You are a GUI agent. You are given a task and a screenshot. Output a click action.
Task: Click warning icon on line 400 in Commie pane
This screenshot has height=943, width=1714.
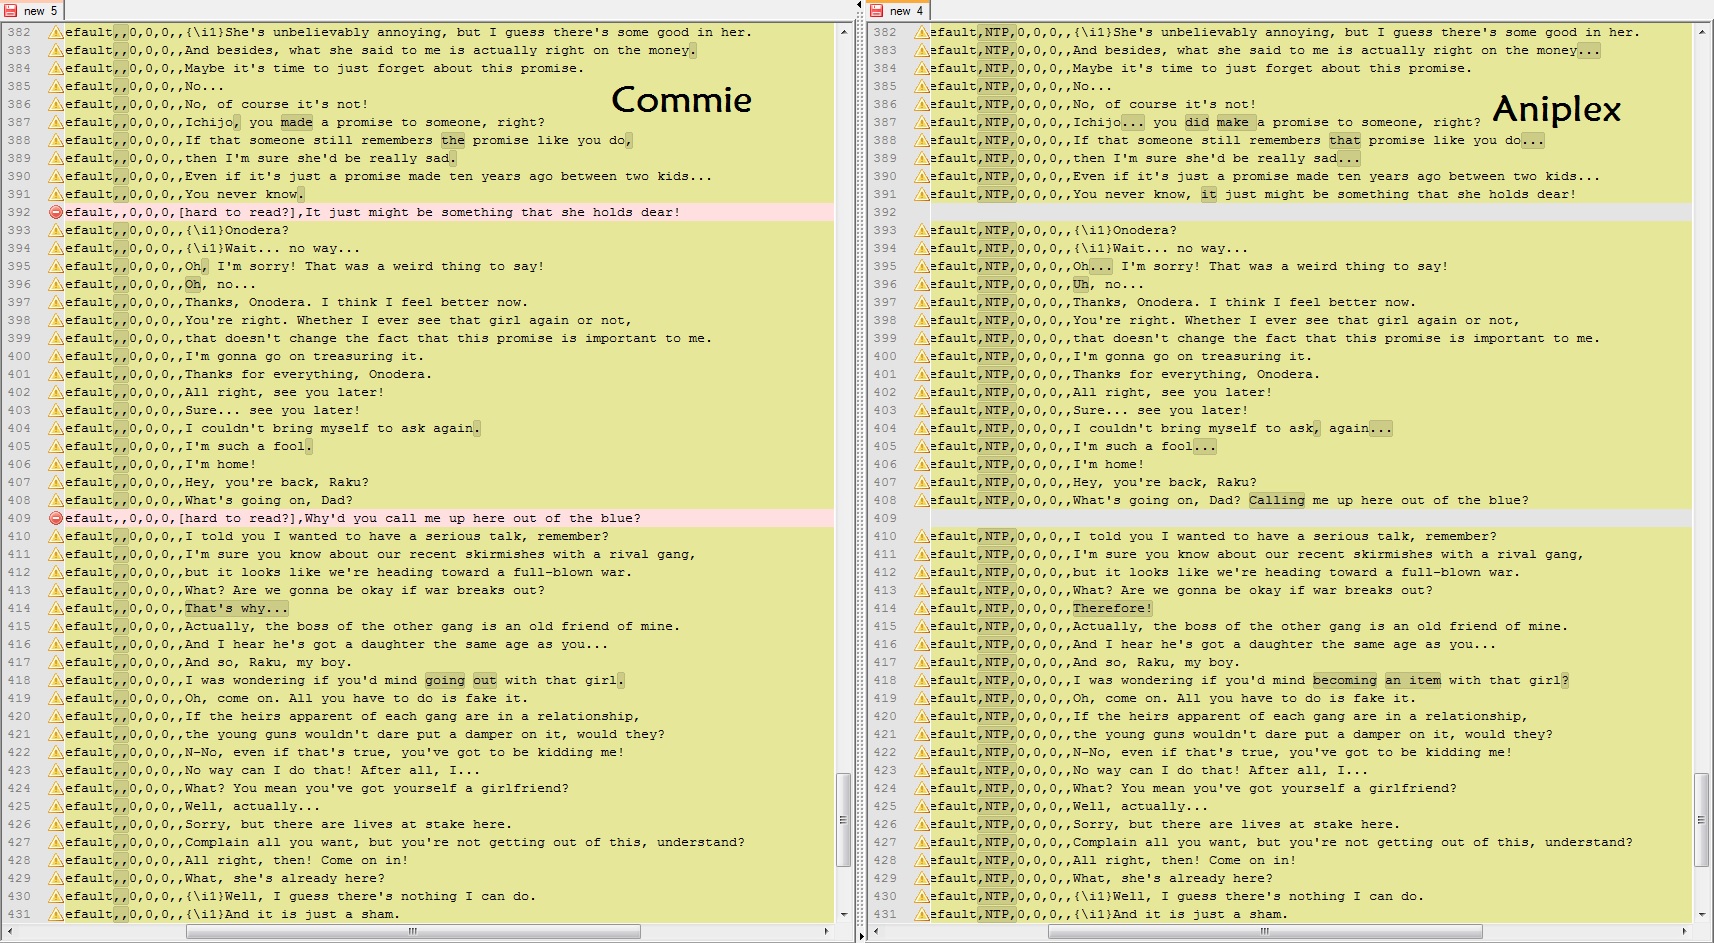click(56, 356)
